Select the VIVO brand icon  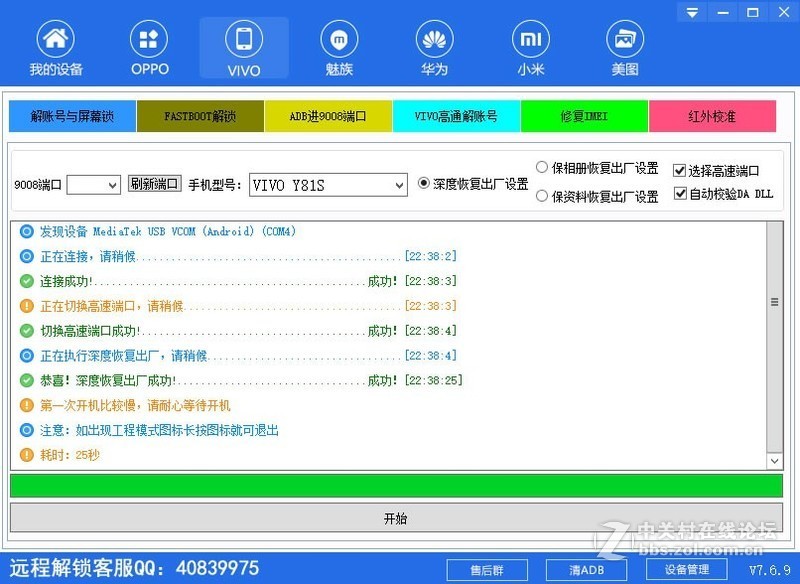pyautogui.click(x=244, y=47)
